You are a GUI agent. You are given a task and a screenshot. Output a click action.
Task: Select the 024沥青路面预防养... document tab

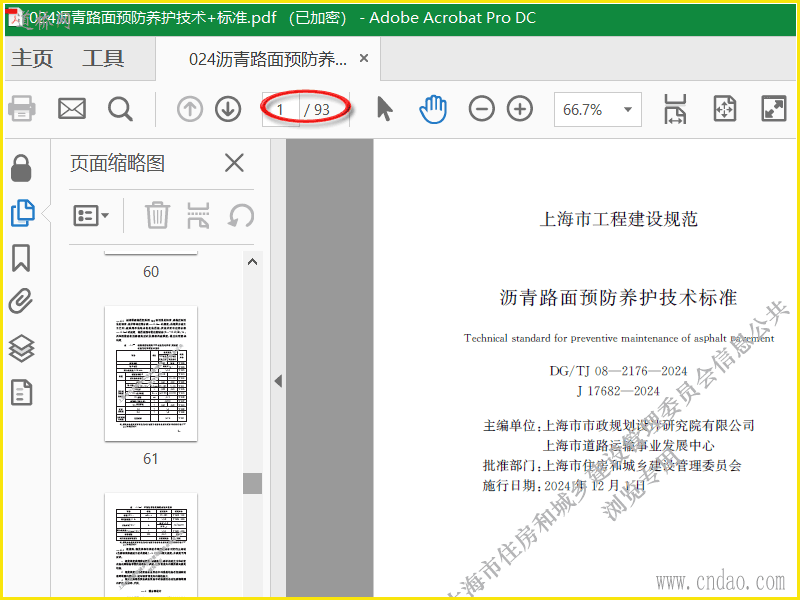click(x=268, y=59)
